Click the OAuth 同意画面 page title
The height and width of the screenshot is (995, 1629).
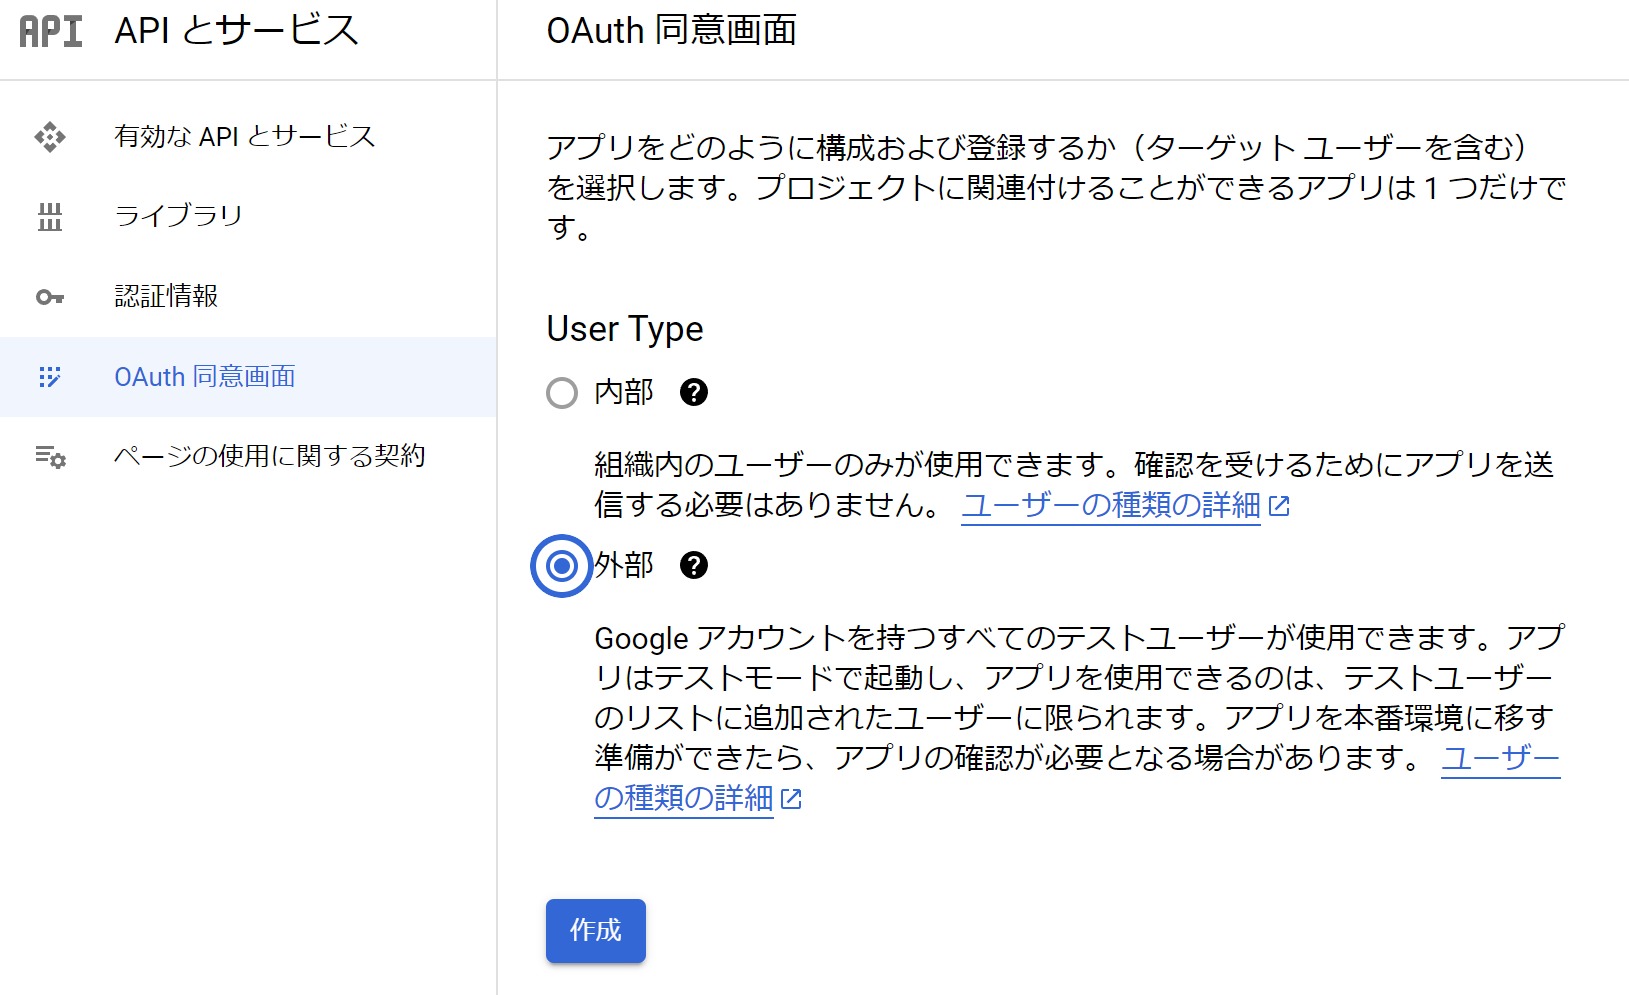[x=671, y=31]
